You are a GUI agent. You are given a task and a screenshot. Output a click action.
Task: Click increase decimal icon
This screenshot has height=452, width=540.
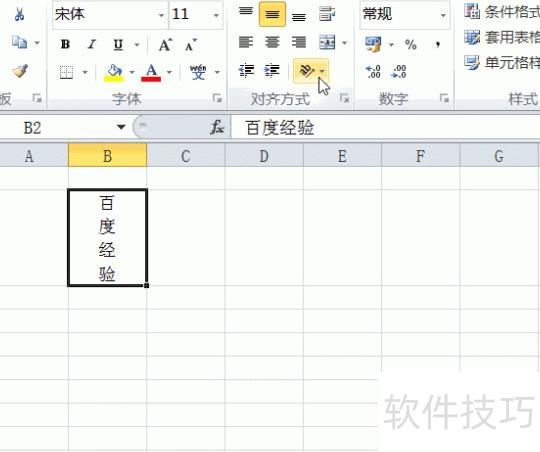tap(373, 71)
